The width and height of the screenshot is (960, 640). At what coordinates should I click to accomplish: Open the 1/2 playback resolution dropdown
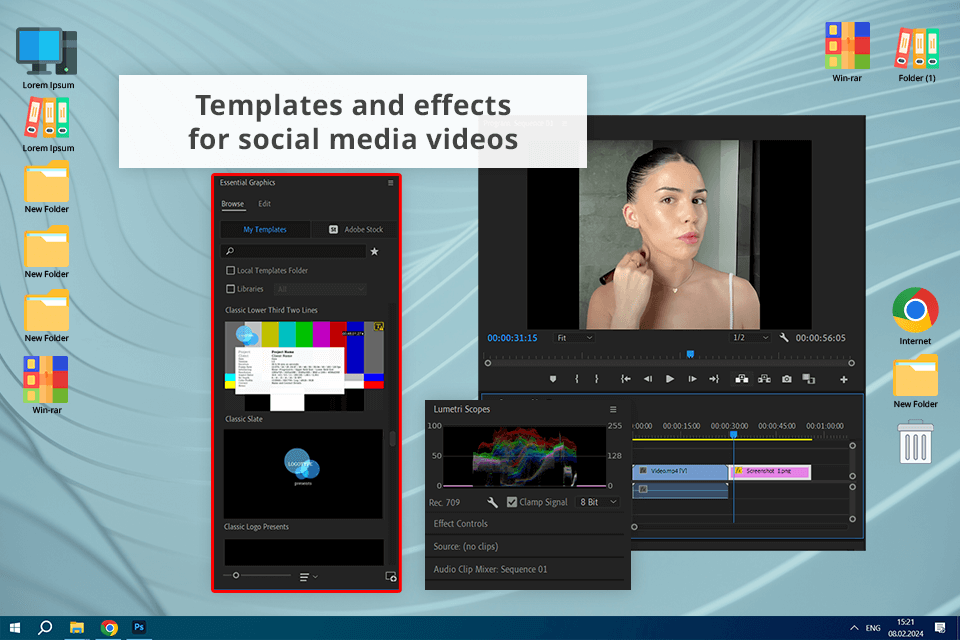750,337
